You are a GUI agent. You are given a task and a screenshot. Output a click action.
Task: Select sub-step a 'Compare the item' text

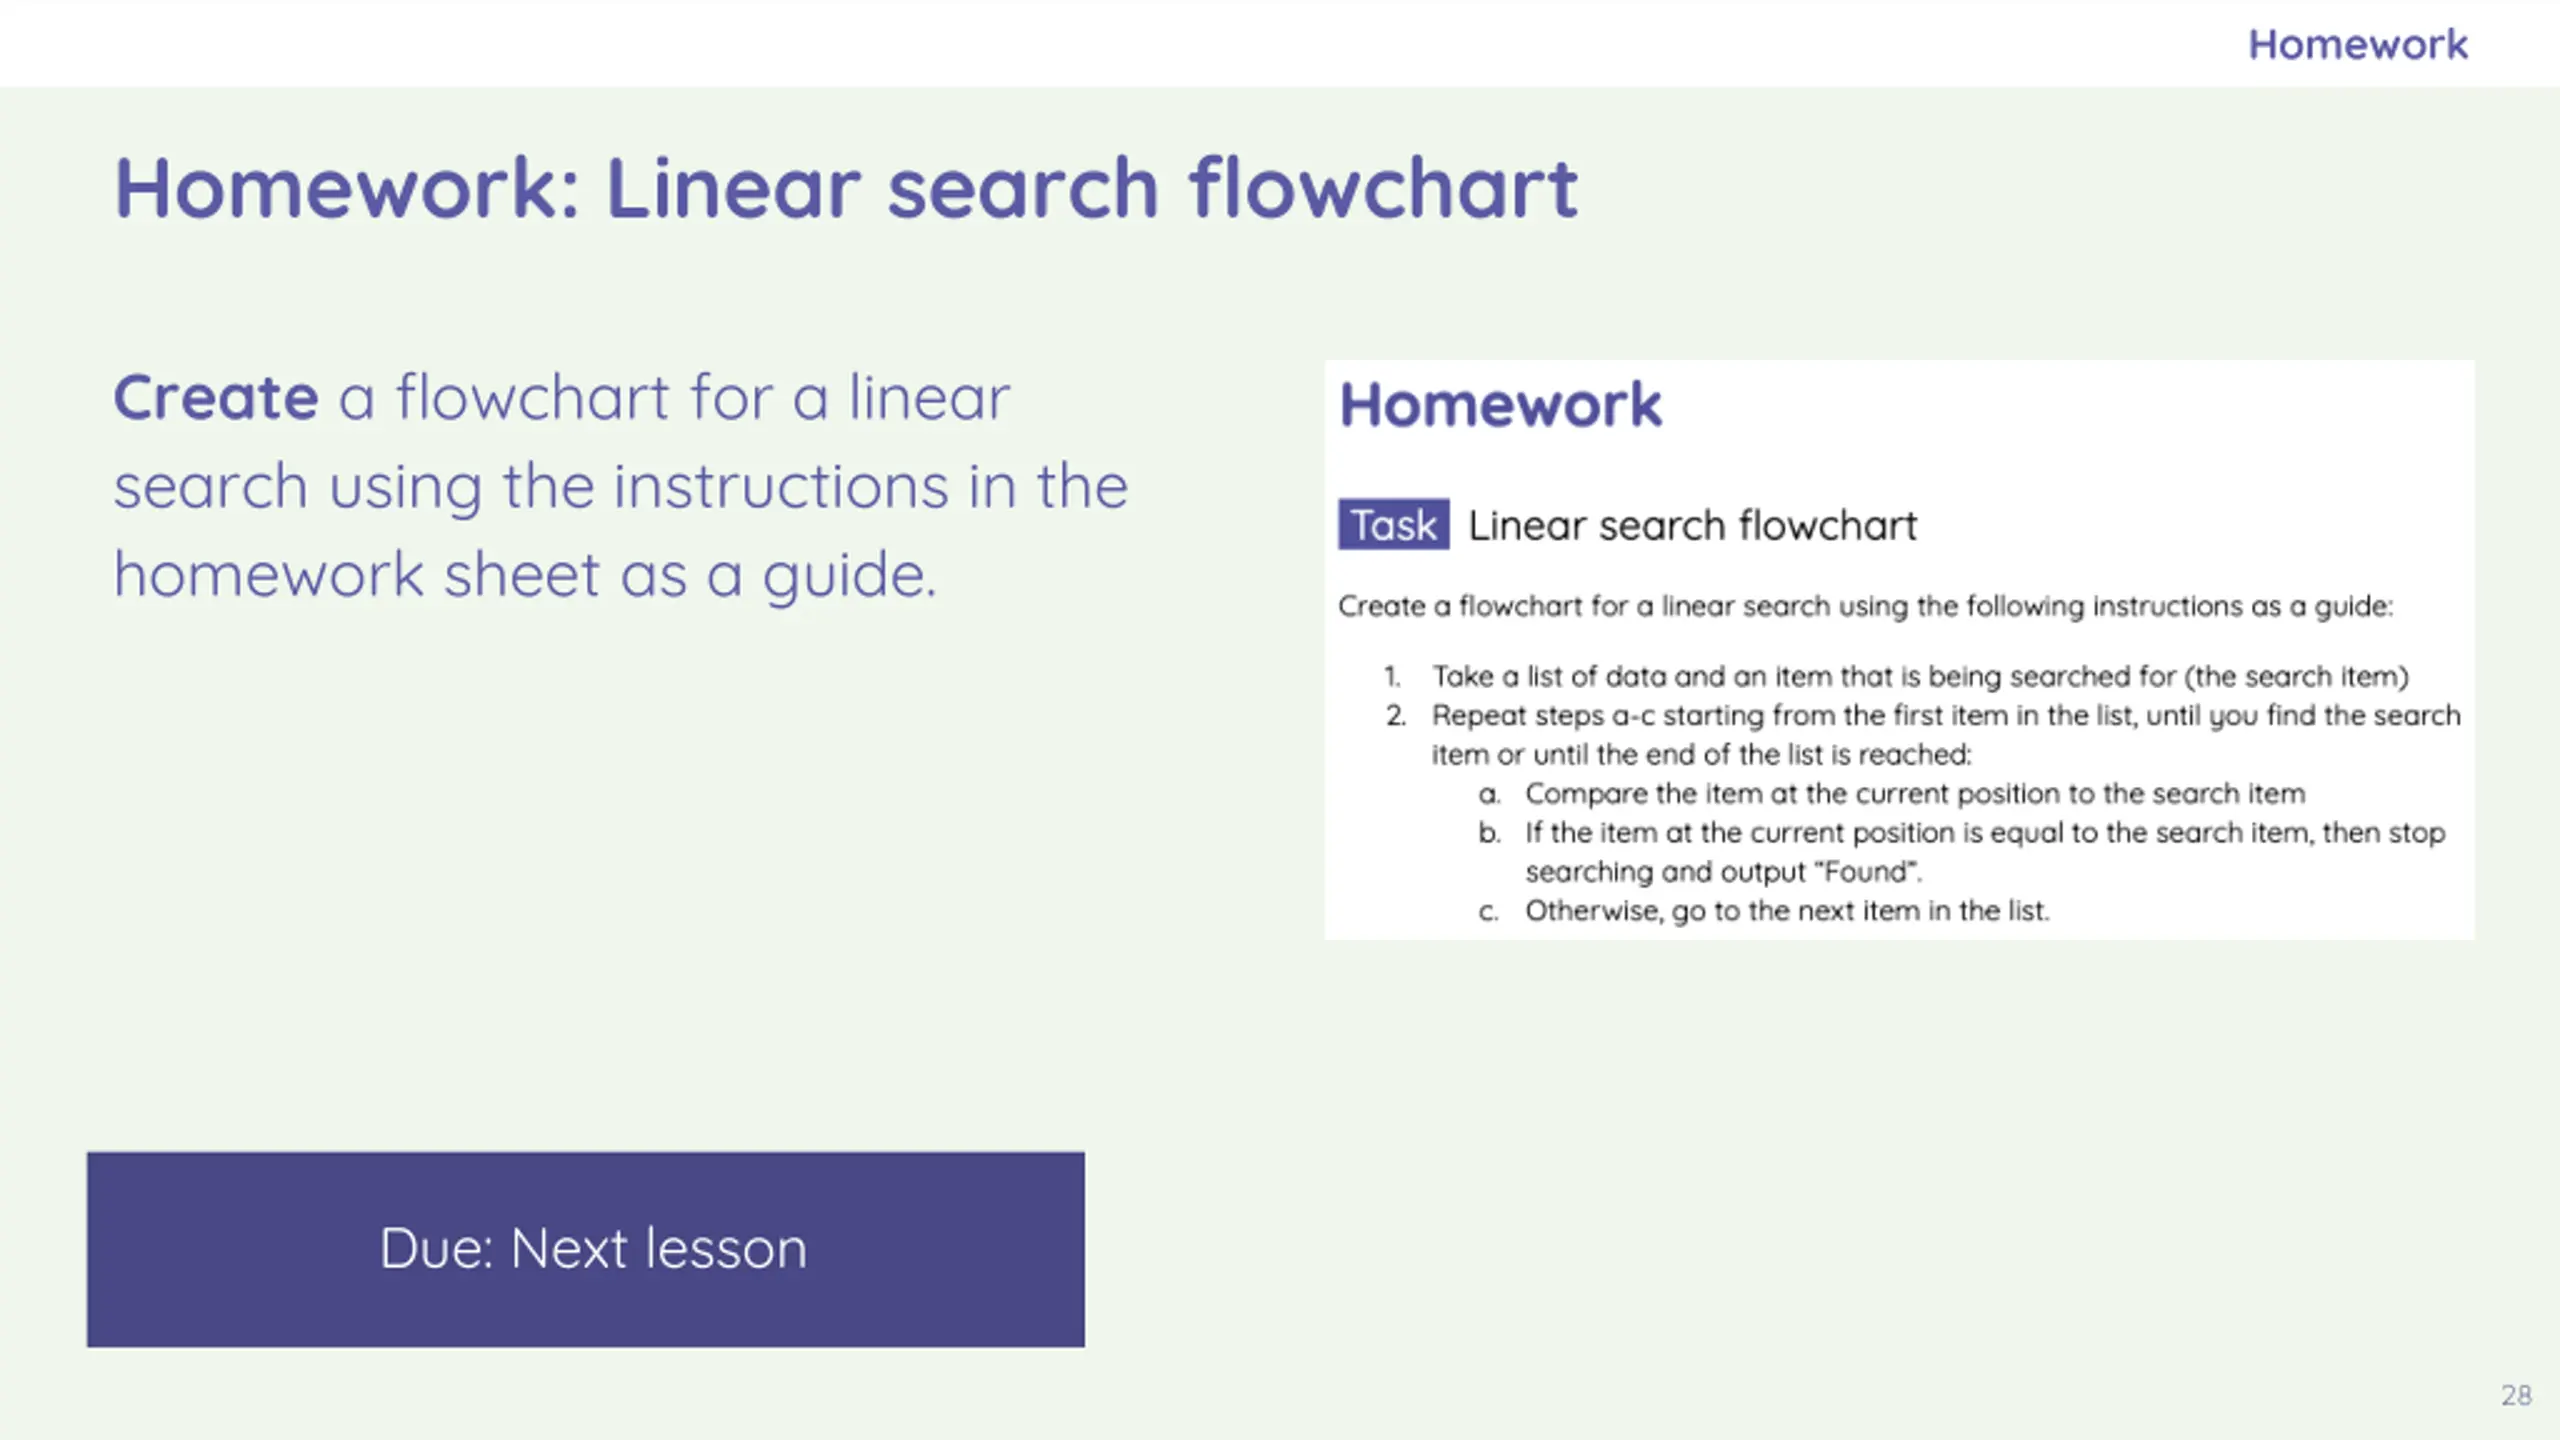click(1915, 793)
